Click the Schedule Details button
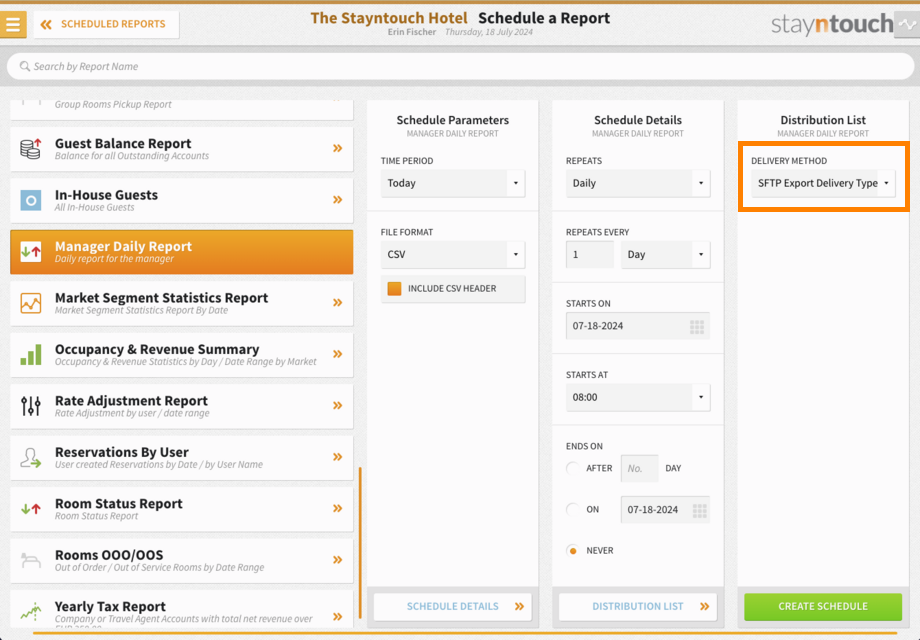 tap(453, 607)
